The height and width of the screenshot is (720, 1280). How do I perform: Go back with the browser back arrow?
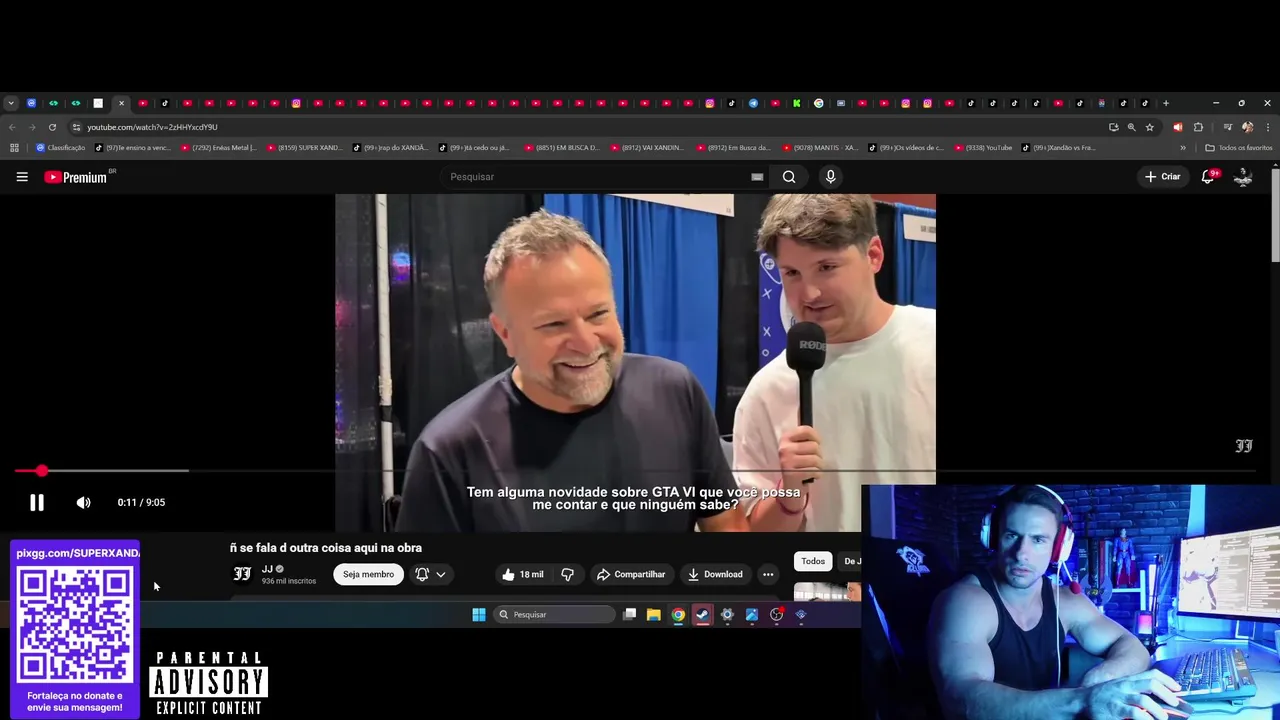[x=12, y=127]
